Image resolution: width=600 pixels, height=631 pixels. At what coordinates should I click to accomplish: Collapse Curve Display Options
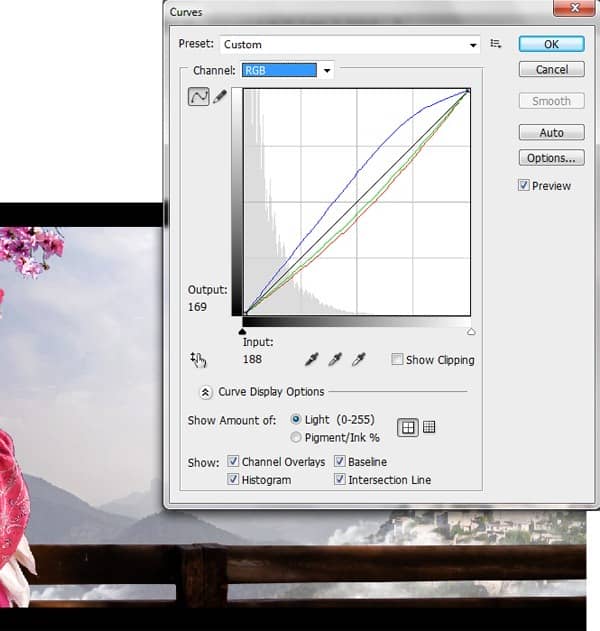click(205, 392)
